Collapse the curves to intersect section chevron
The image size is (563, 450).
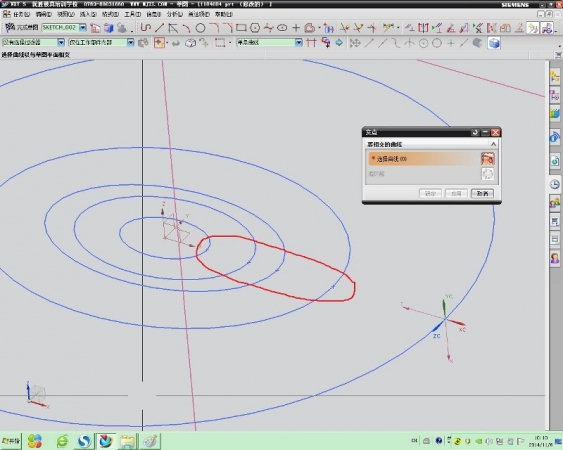tap(493, 144)
